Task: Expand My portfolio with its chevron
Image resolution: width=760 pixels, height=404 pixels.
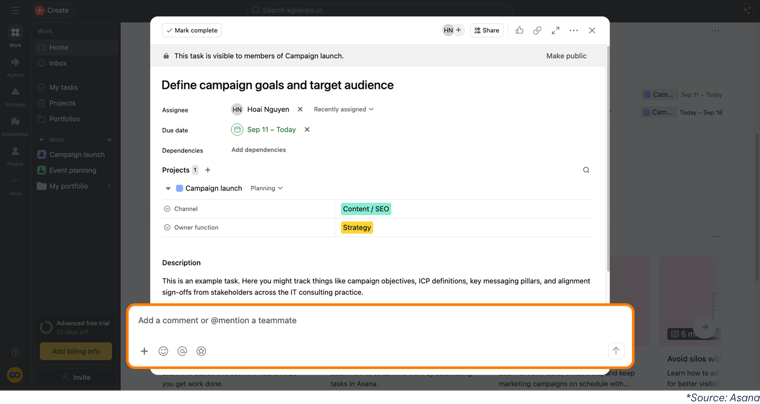Action: point(109,186)
